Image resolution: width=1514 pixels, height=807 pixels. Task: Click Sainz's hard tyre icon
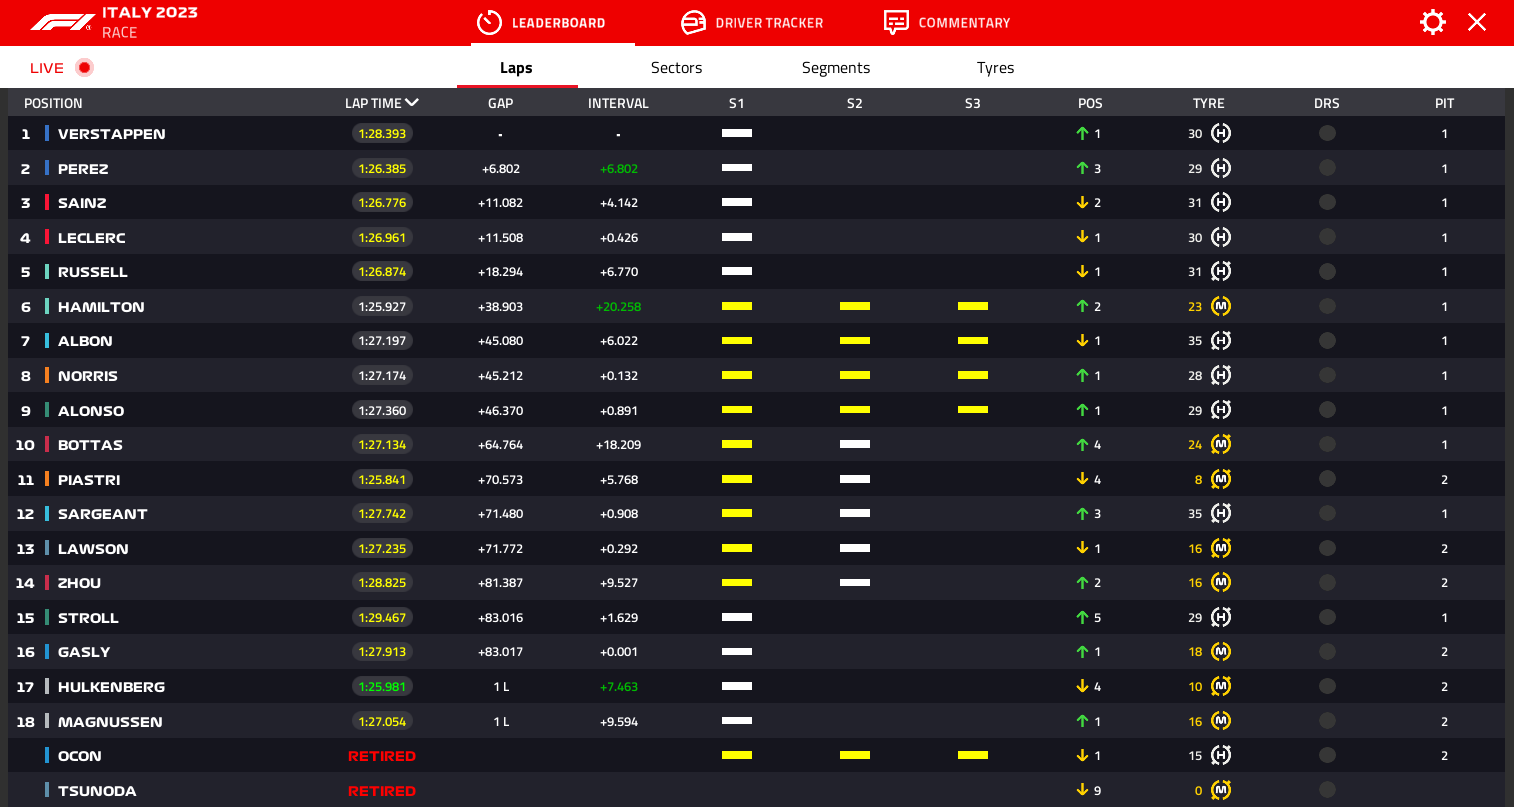(x=1221, y=202)
